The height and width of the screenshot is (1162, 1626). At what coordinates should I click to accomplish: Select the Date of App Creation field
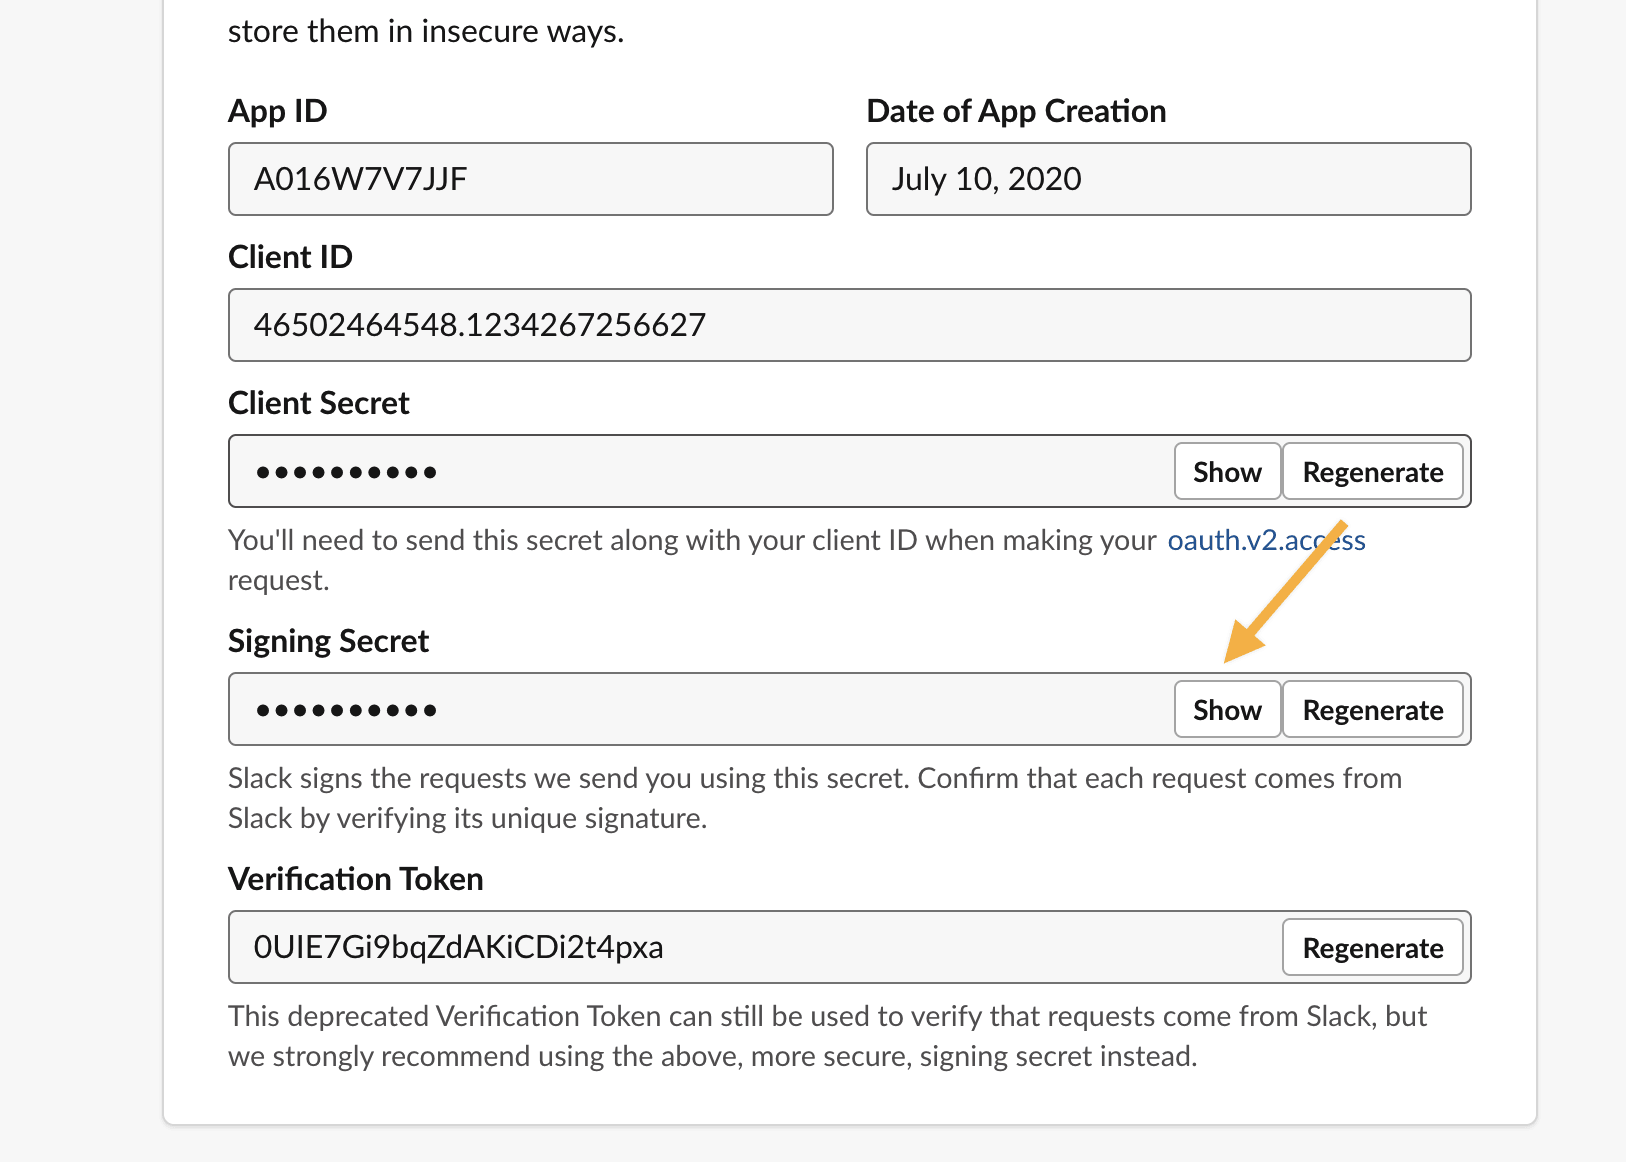1169,179
